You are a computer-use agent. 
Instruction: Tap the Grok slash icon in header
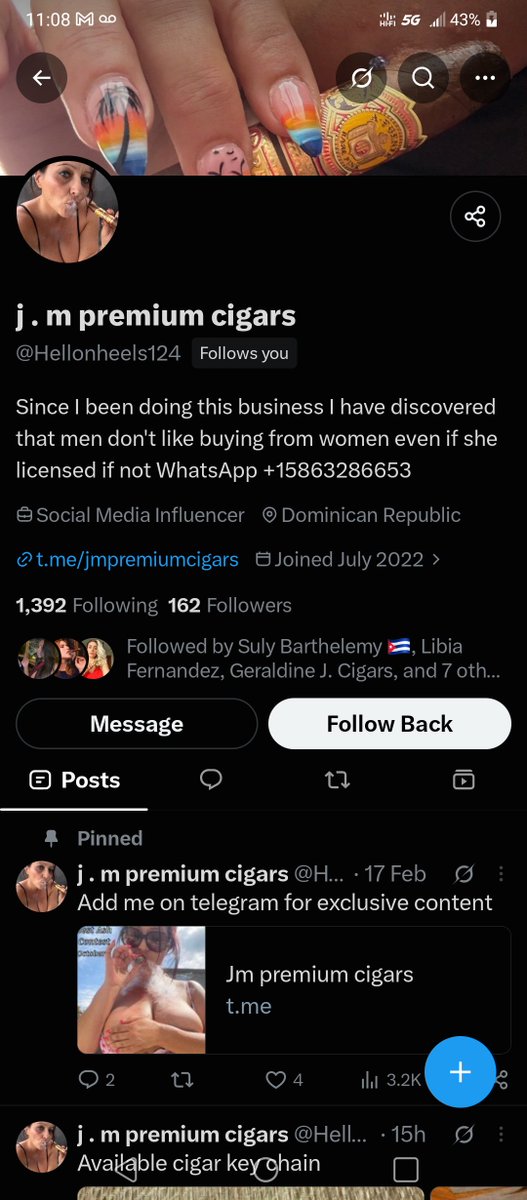361,78
